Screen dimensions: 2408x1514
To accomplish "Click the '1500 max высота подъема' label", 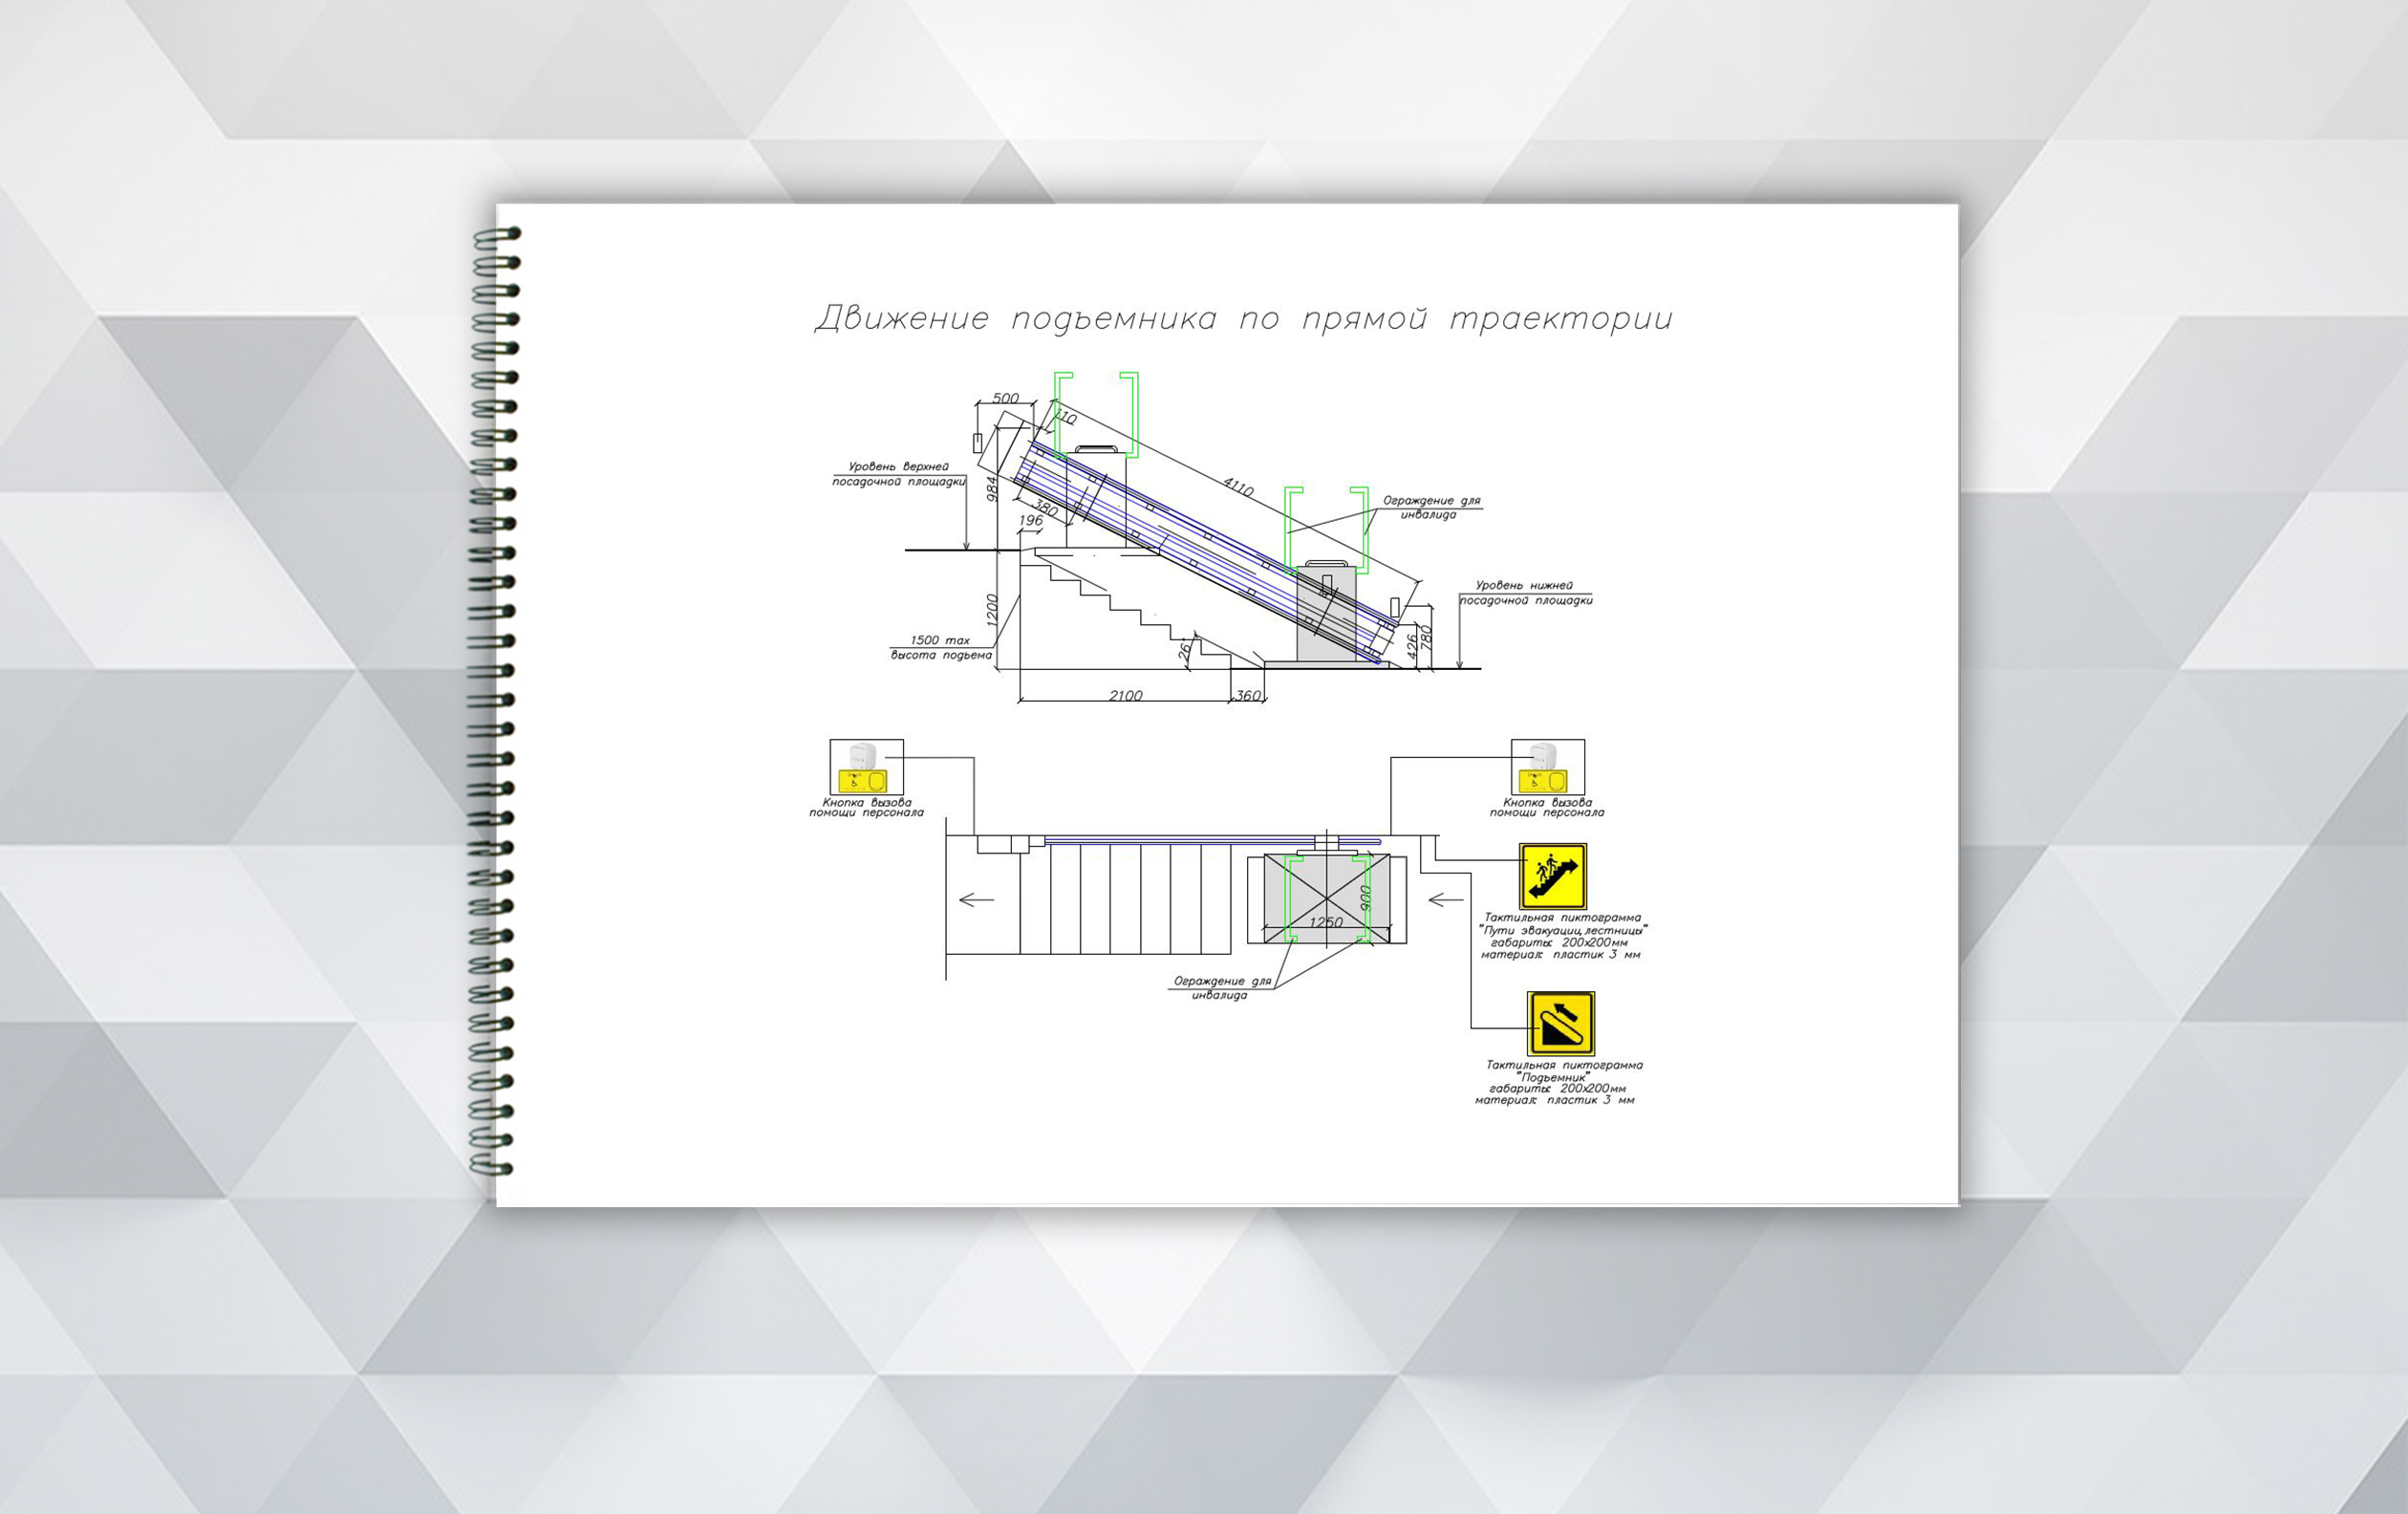I will (940, 647).
